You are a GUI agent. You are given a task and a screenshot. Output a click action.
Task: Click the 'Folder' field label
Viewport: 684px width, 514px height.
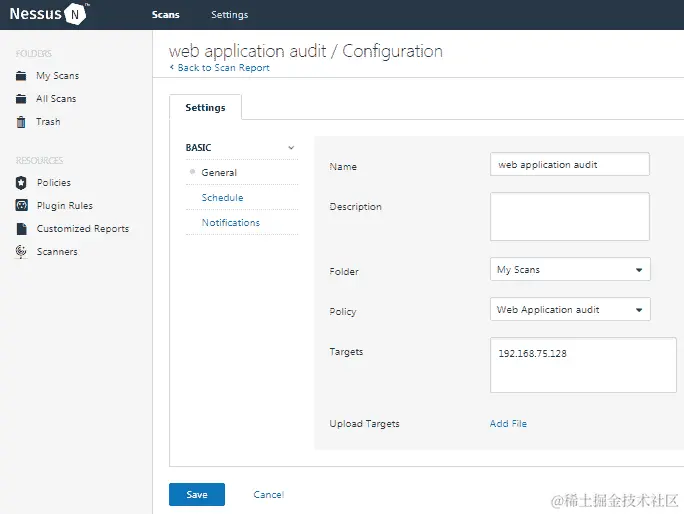tap(344, 271)
